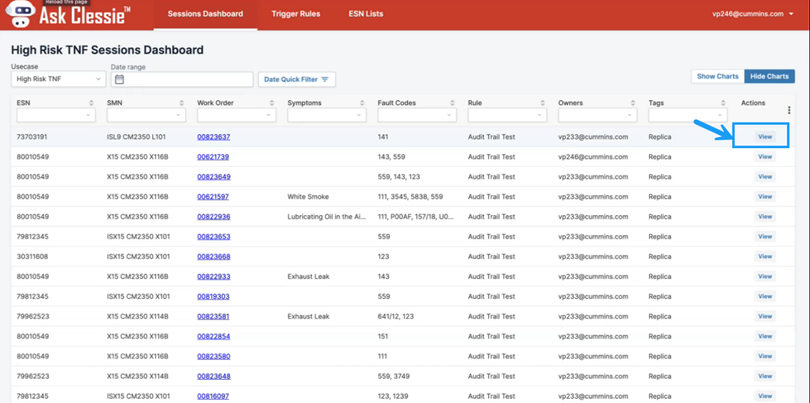Screen dimensions: 810x403
Task: Open work order 00823581
Action: point(213,316)
